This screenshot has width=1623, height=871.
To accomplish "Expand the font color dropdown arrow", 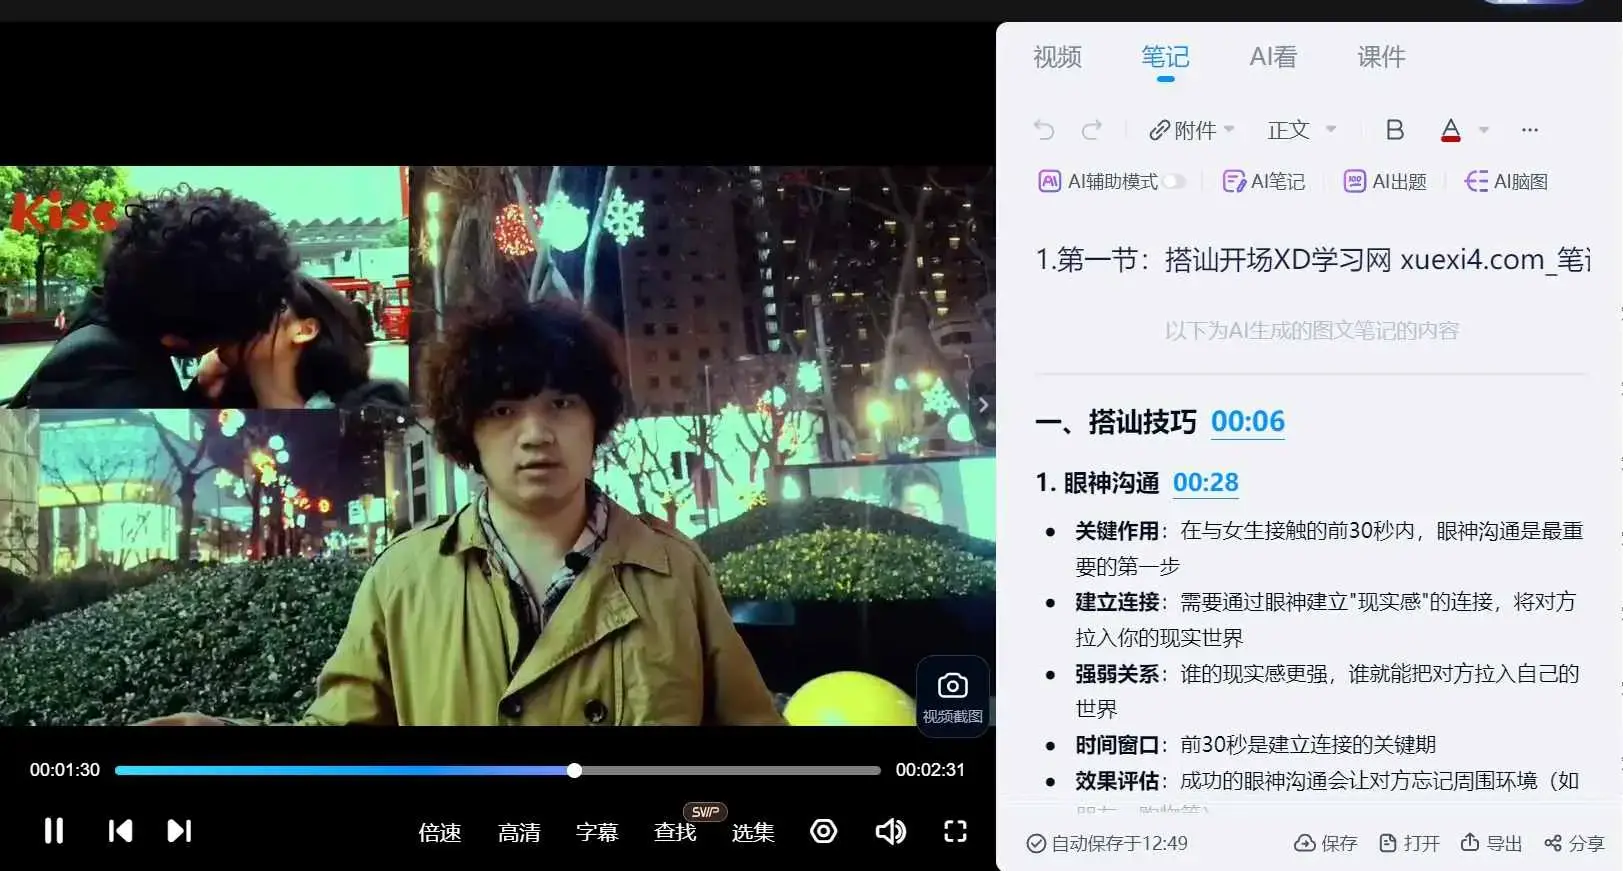I will point(1484,130).
